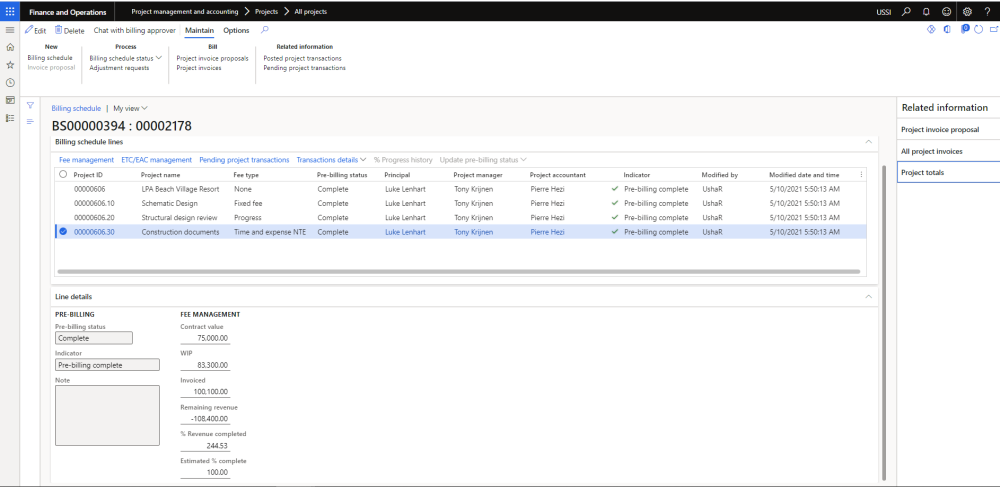
Task: Open the My view dropdown
Action: pyautogui.click(x=130, y=108)
